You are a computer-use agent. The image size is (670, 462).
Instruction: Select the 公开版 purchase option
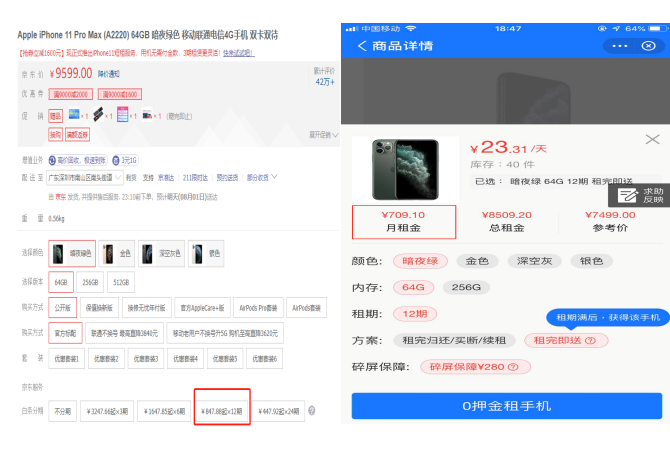[62, 308]
